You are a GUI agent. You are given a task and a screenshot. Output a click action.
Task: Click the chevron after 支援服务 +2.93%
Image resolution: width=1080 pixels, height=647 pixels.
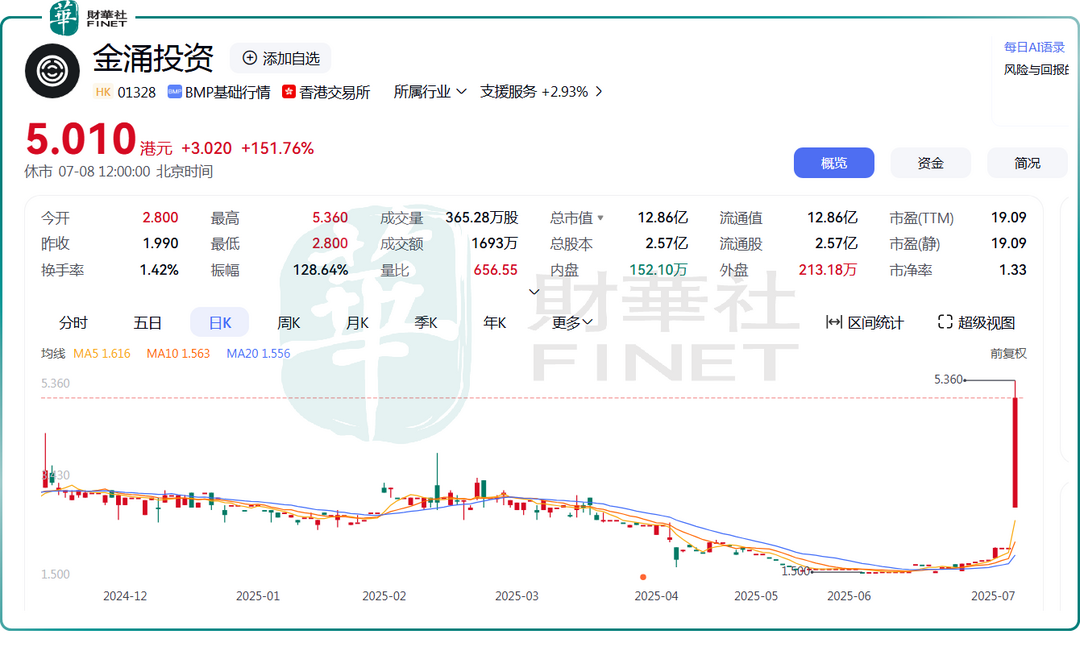click(x=599, y=92)
